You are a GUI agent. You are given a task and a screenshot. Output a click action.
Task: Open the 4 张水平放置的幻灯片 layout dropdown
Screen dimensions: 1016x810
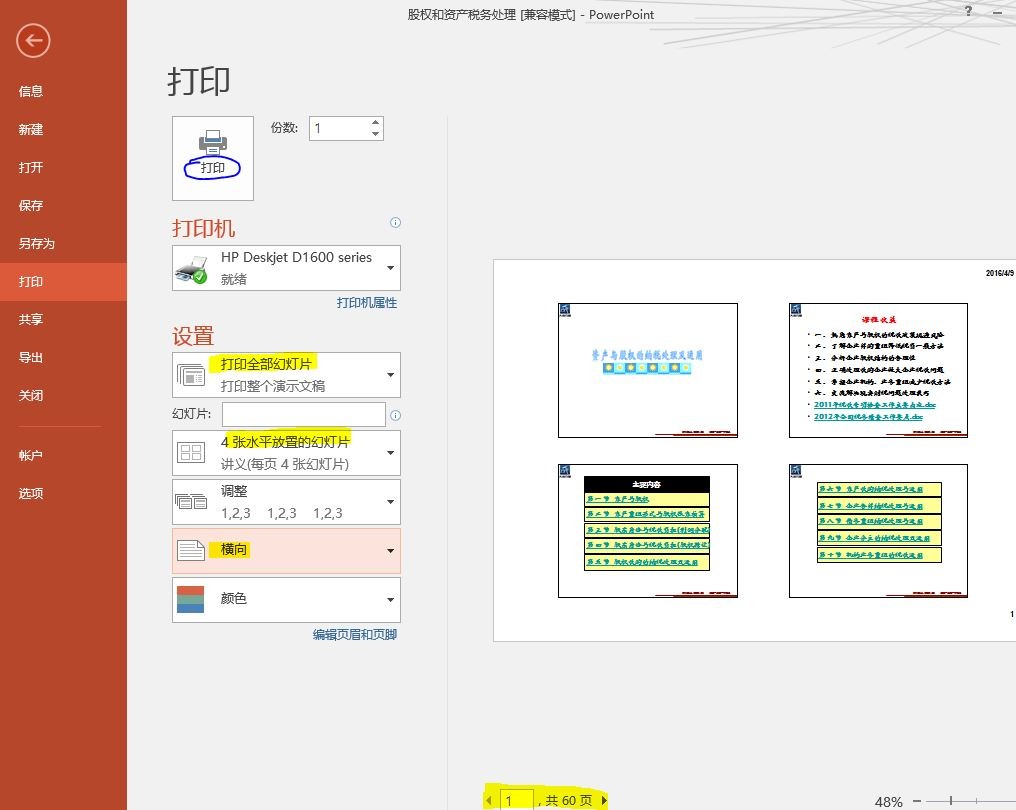click(x=286, y=452)
